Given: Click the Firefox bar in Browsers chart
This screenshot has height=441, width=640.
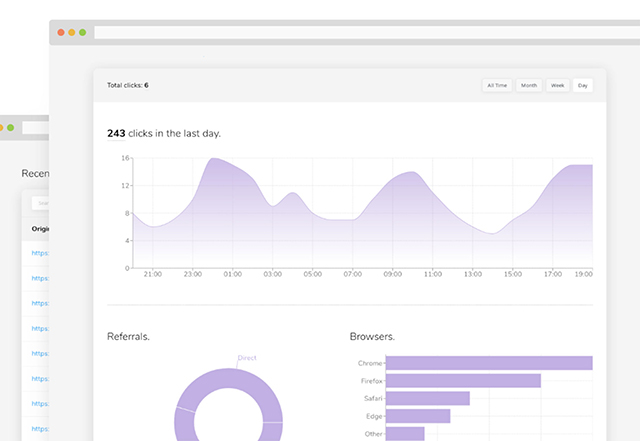Looking at the screenshot, I should (462, 381).
